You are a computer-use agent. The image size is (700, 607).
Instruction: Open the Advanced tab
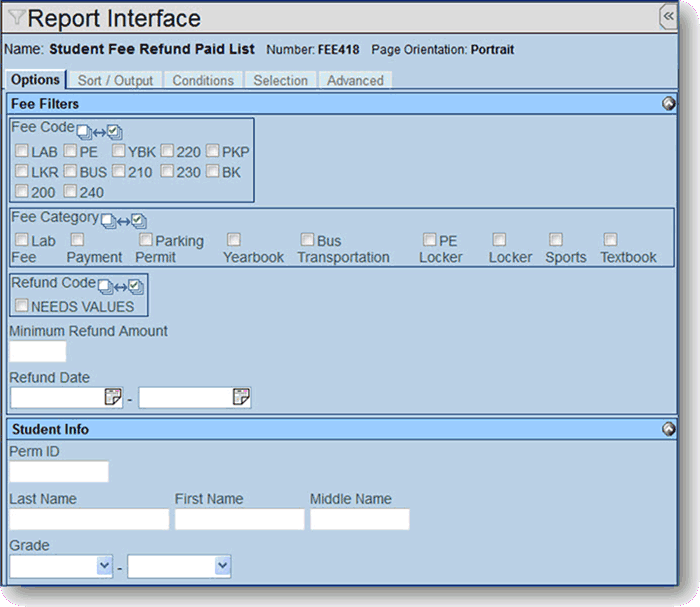pyautogui.click(x=355, y=81)
